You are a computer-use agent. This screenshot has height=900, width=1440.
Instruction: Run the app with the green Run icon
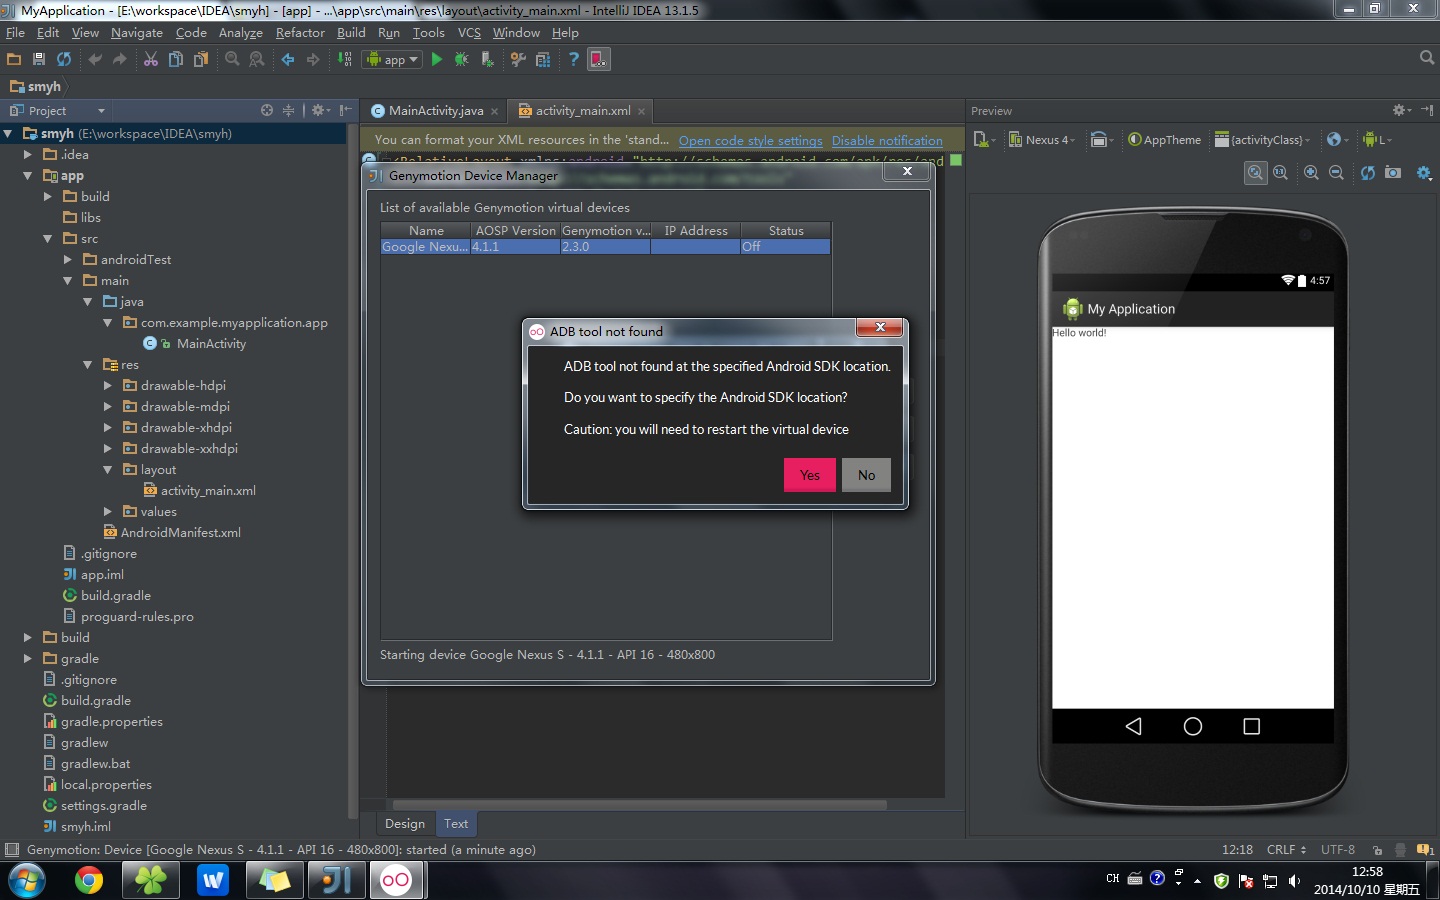click(437, 59)
